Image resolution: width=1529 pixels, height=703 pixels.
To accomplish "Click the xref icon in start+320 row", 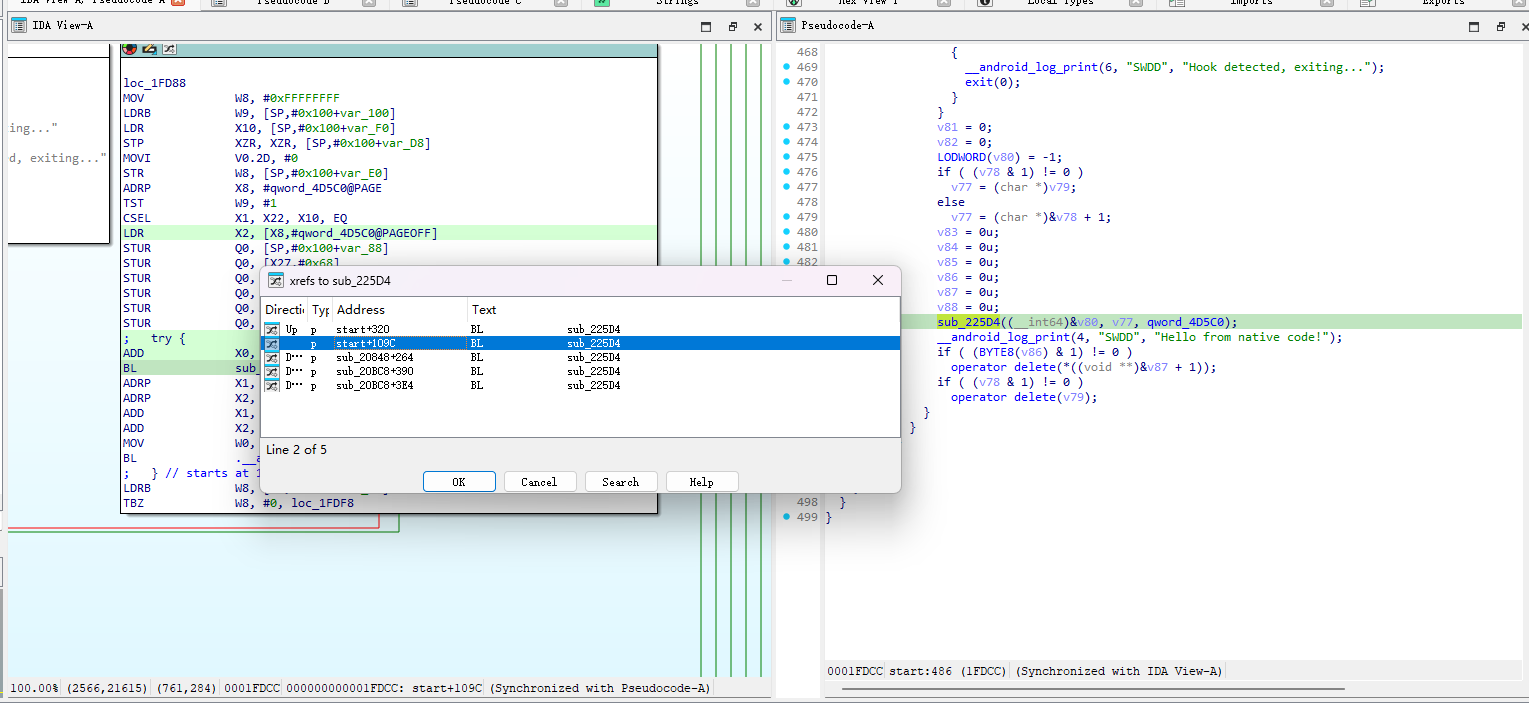I will pos(271,329).
